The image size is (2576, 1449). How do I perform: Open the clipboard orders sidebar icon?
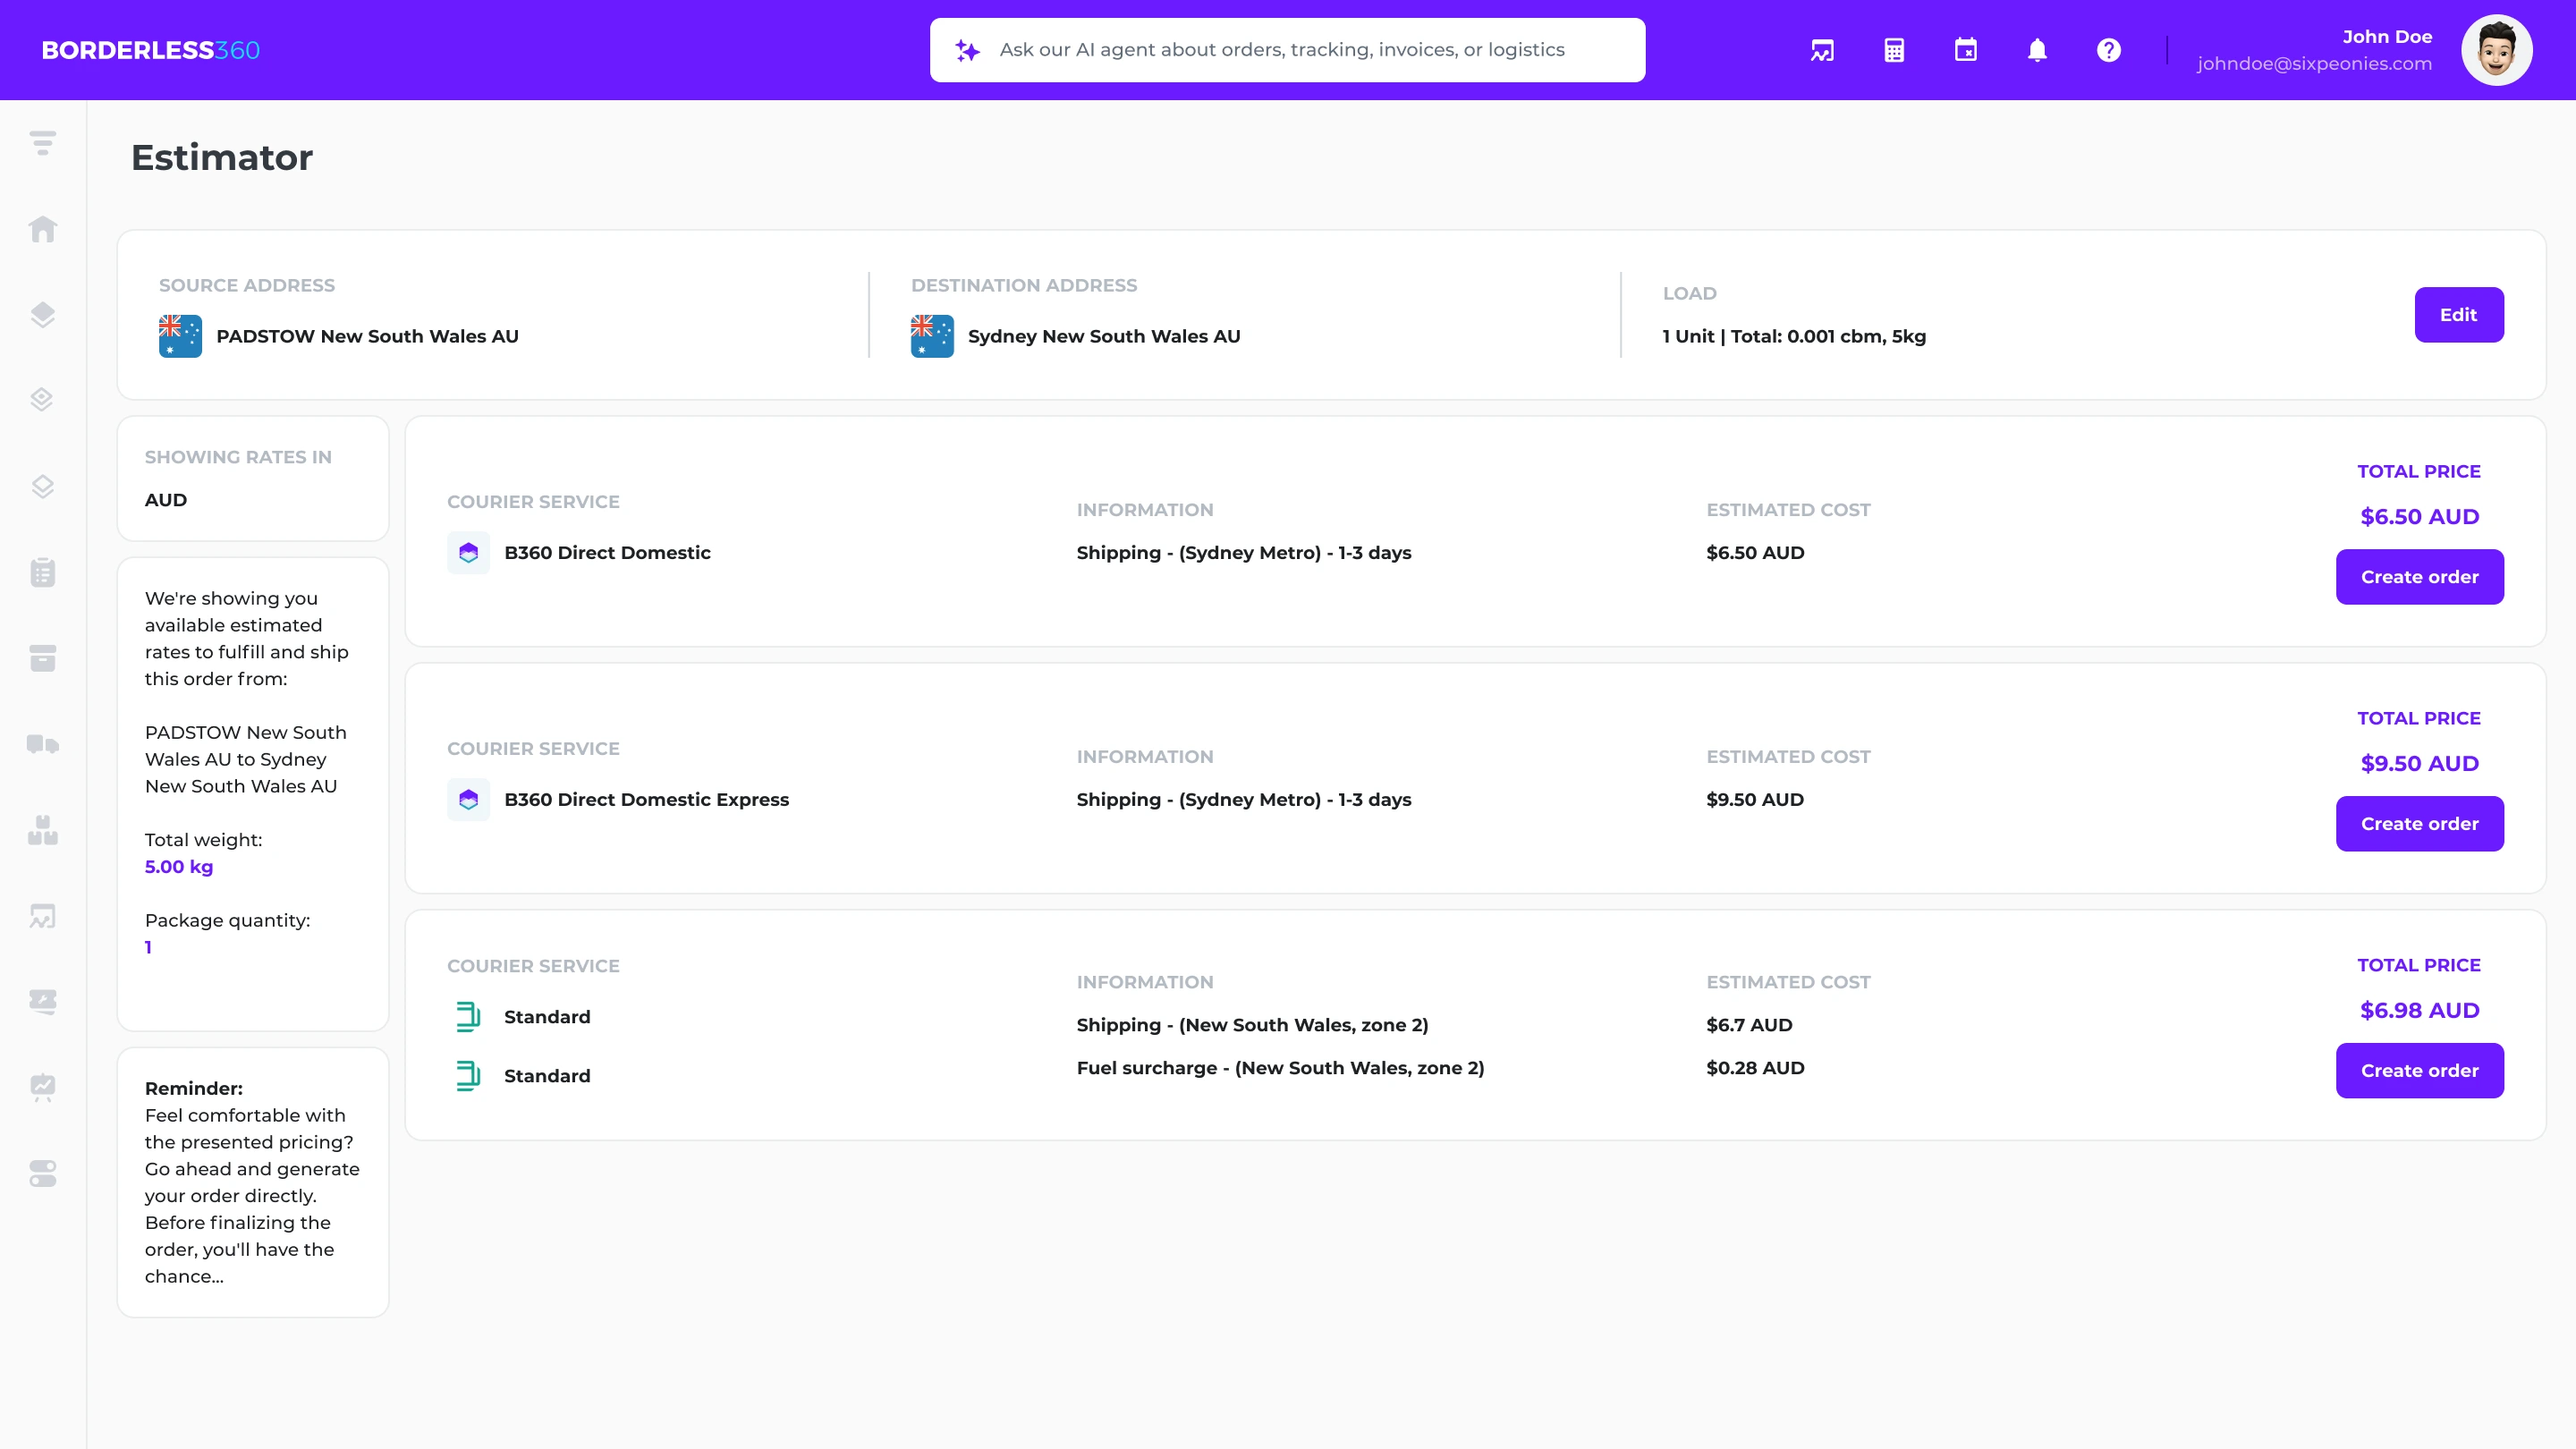[x=42, y=572]
